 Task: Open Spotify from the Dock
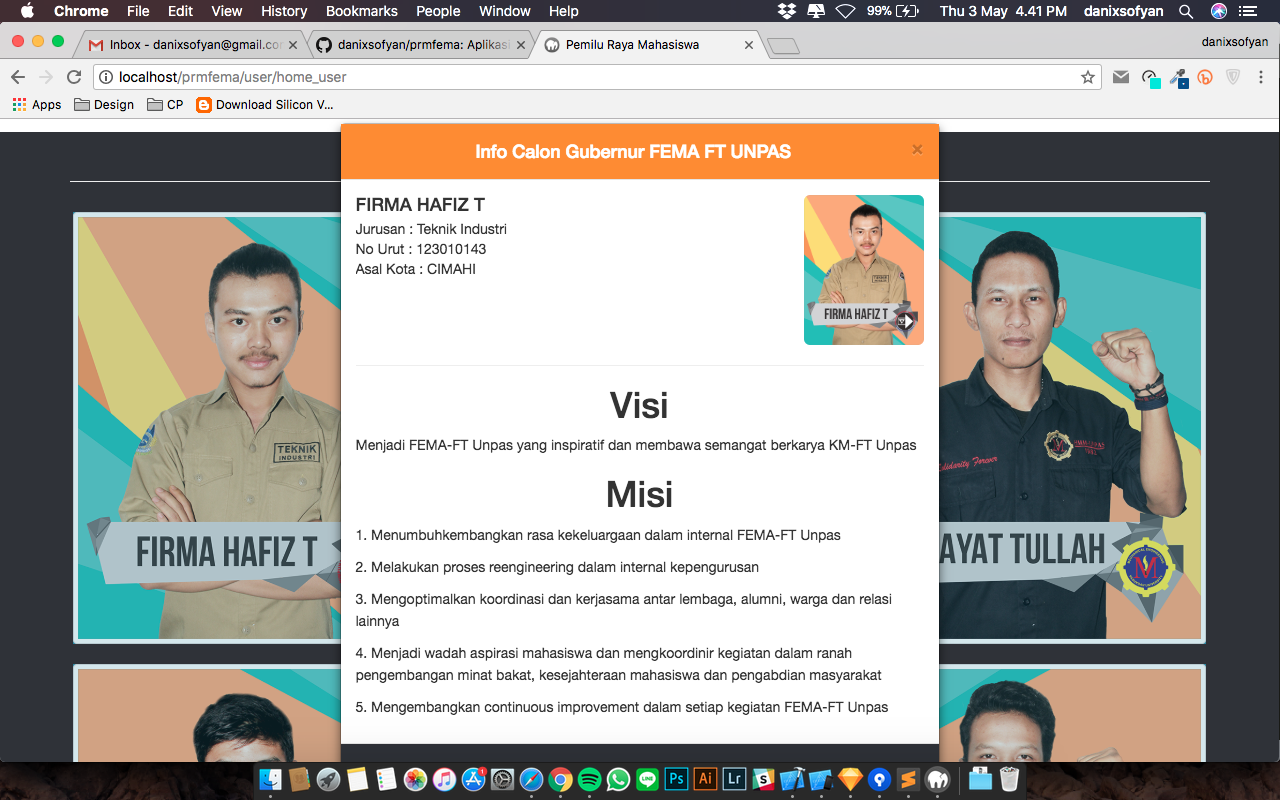tap(589, 778)
